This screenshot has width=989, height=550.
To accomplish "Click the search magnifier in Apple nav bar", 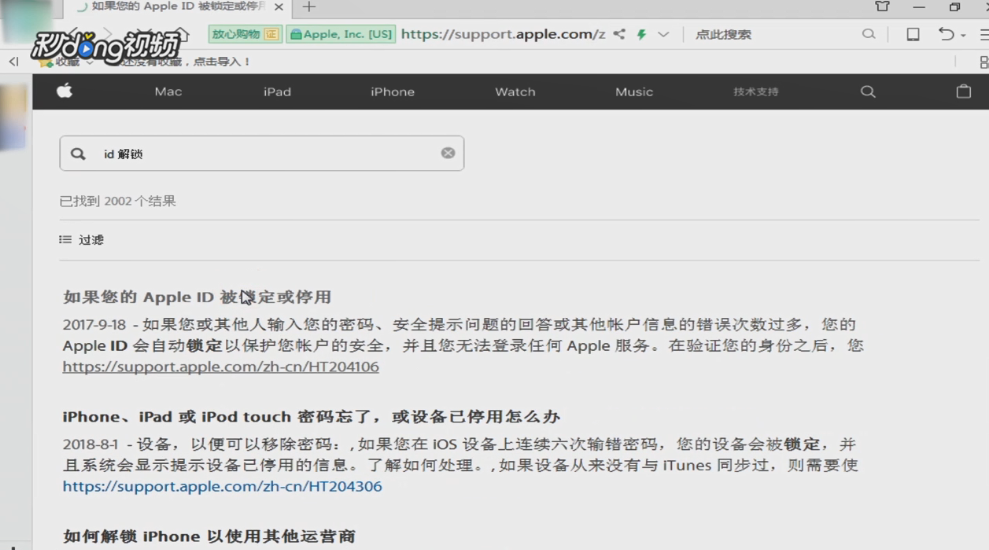I will 868,92.
